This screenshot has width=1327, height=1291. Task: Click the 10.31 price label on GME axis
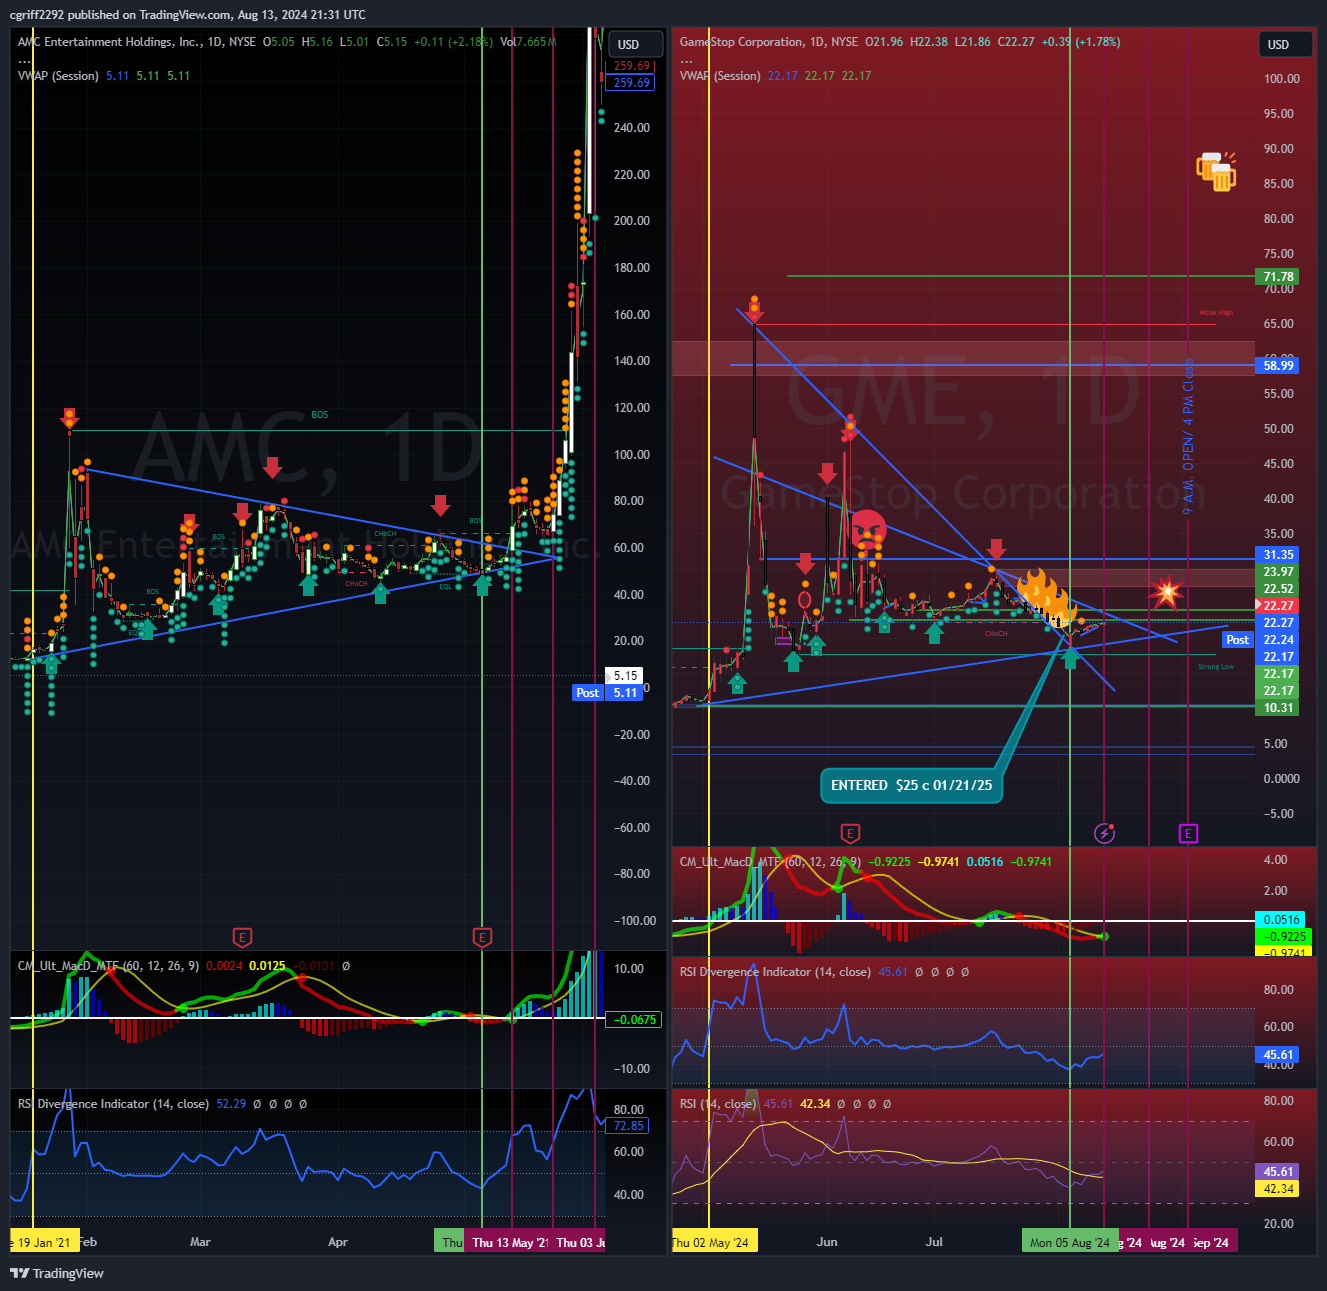click(1278, 708)
